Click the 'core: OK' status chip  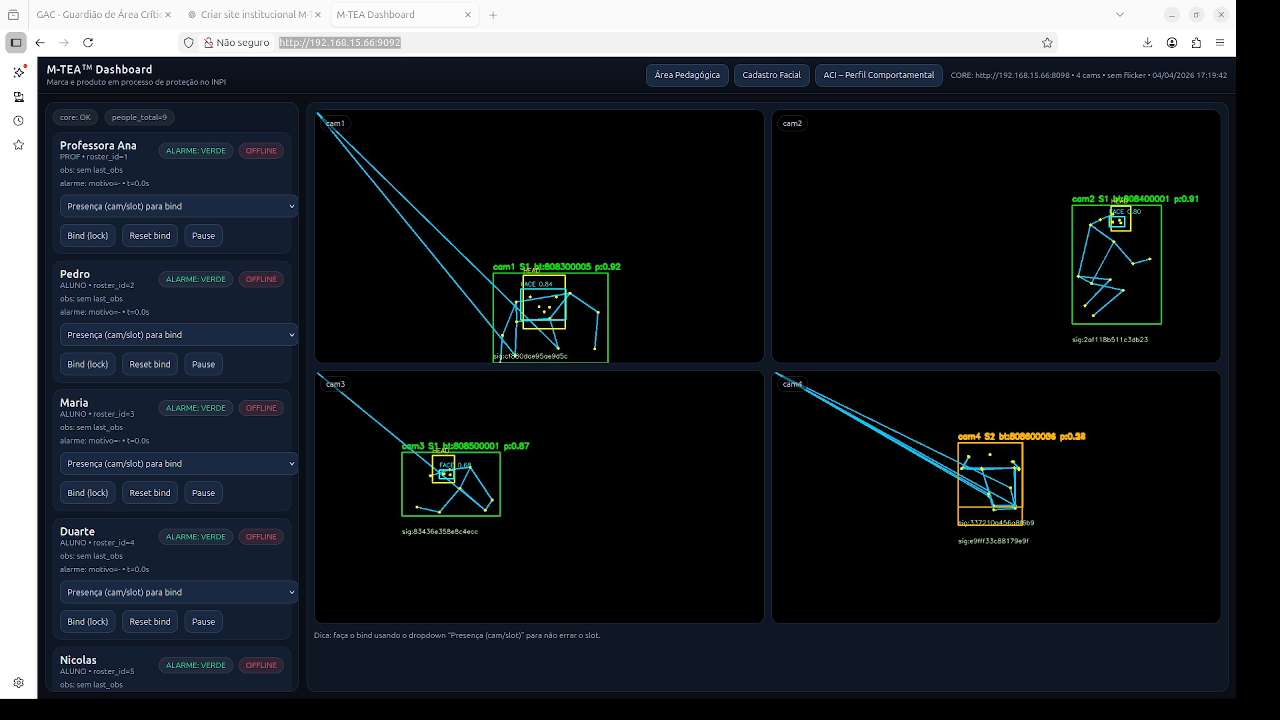tap(75, 117)
